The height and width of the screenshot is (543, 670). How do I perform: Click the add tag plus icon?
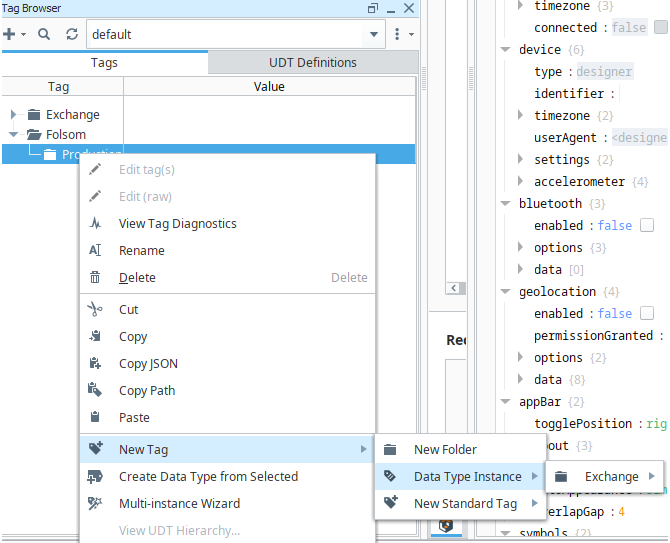point(10,34)
